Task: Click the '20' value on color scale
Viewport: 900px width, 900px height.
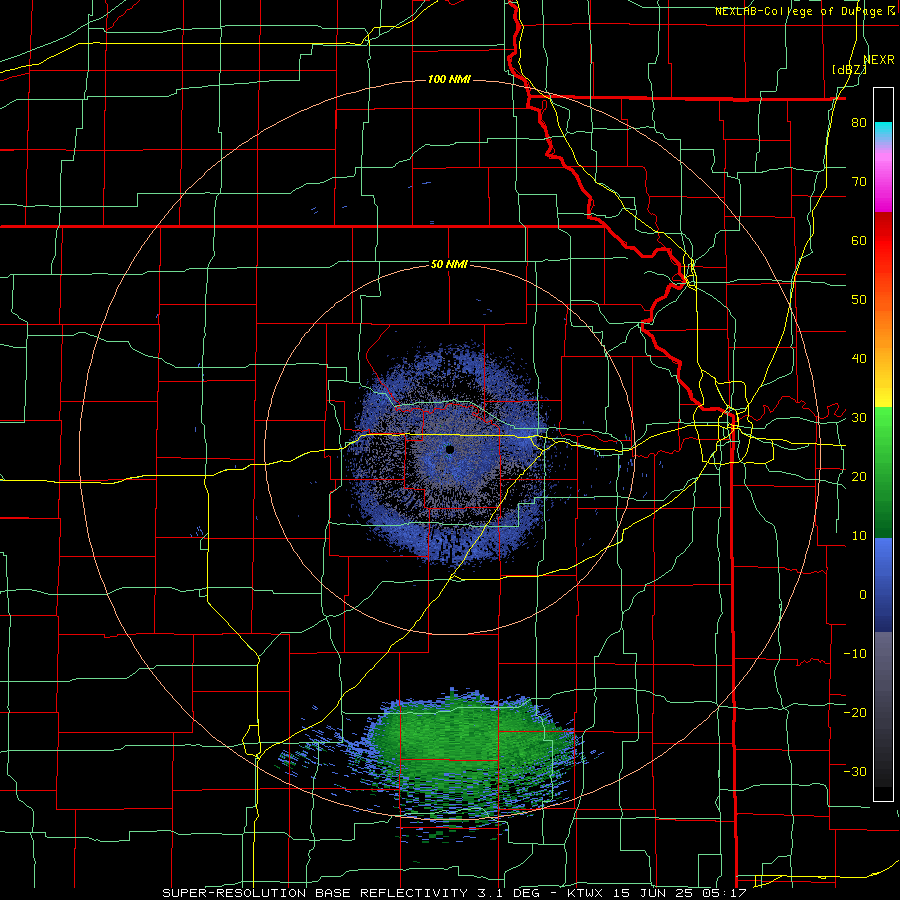Action: (859, 476)
